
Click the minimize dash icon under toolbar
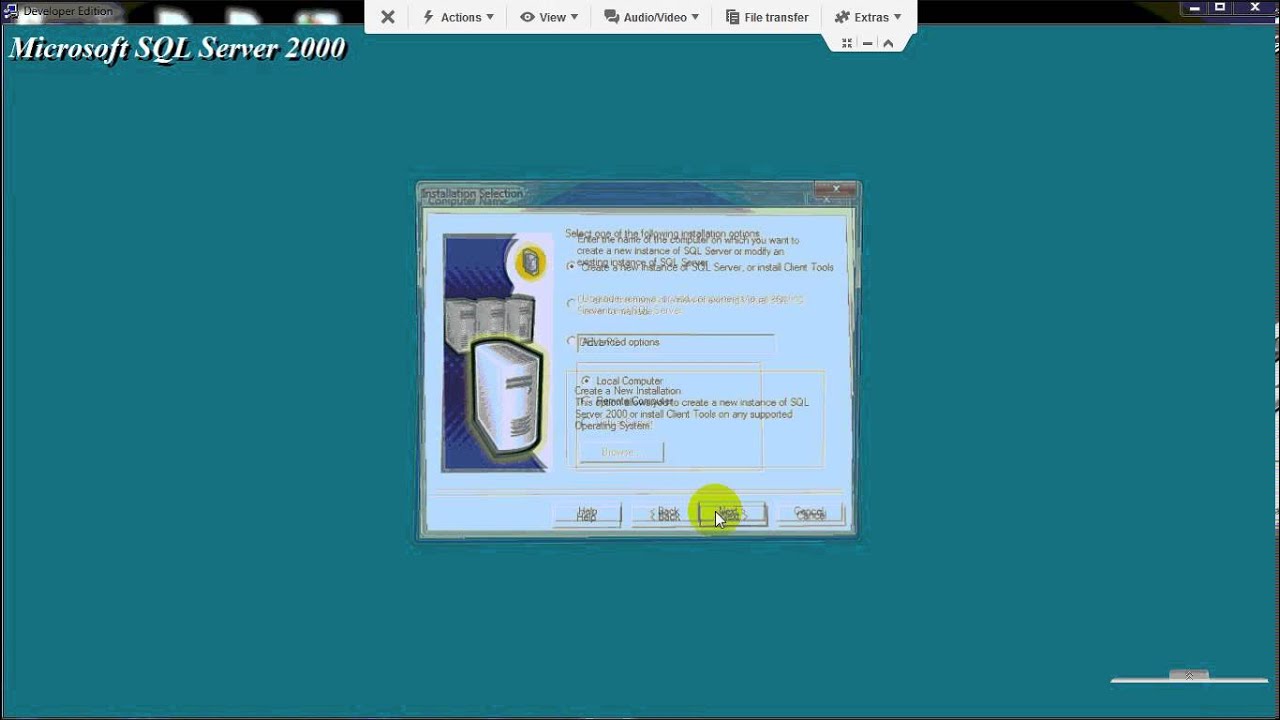tap(867, 43)
